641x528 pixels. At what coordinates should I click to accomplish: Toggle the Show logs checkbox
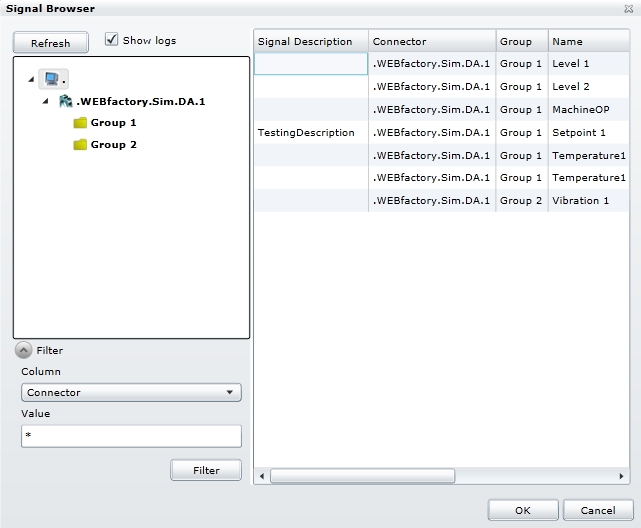tap(112, 40)
